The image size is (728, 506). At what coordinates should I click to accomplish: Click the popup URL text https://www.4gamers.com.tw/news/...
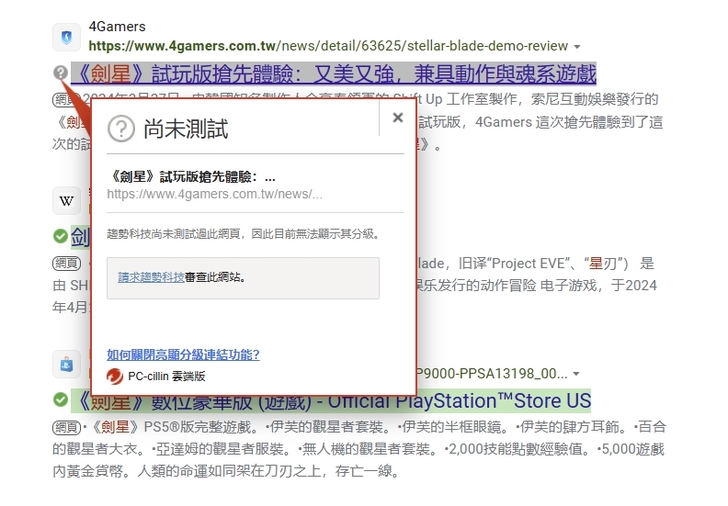pyautogui.click(x=214, y=194)
